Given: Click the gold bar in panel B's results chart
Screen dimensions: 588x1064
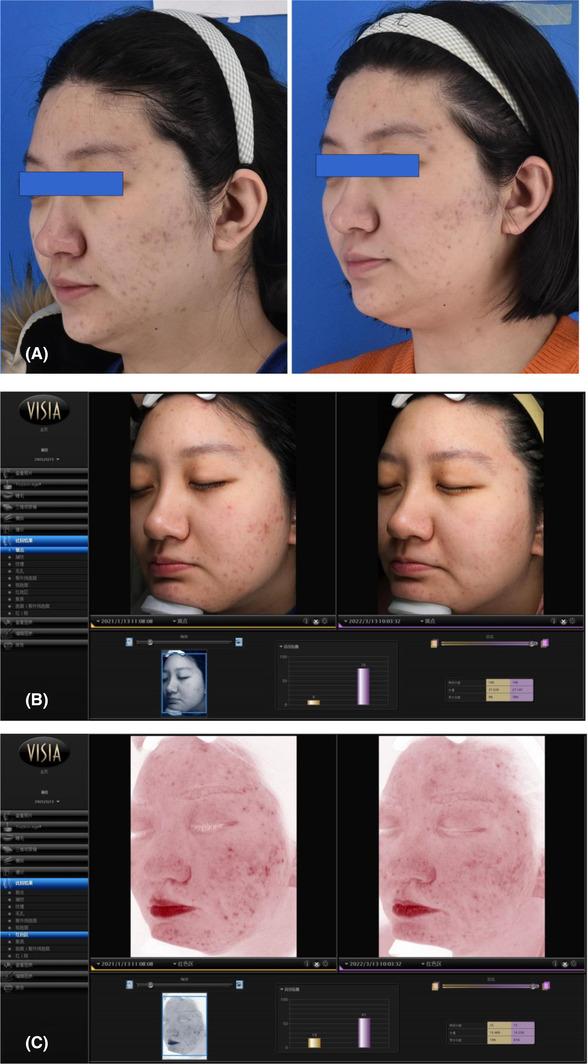Looking at the screenshot, I should 314,702.
